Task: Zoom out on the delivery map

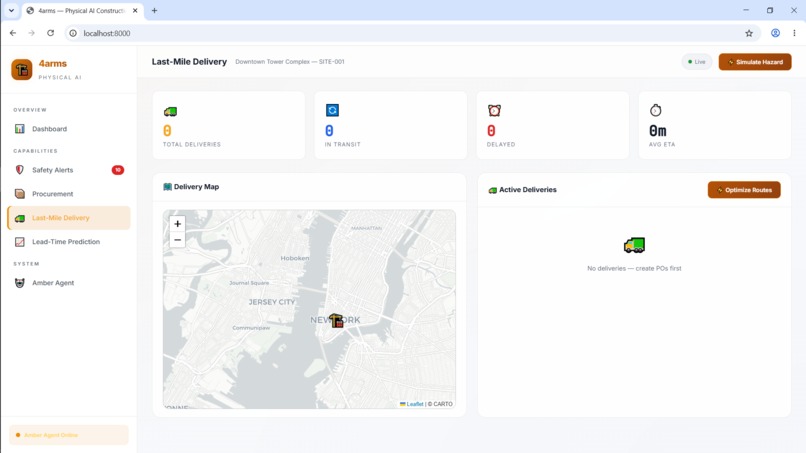Action: 177,240
